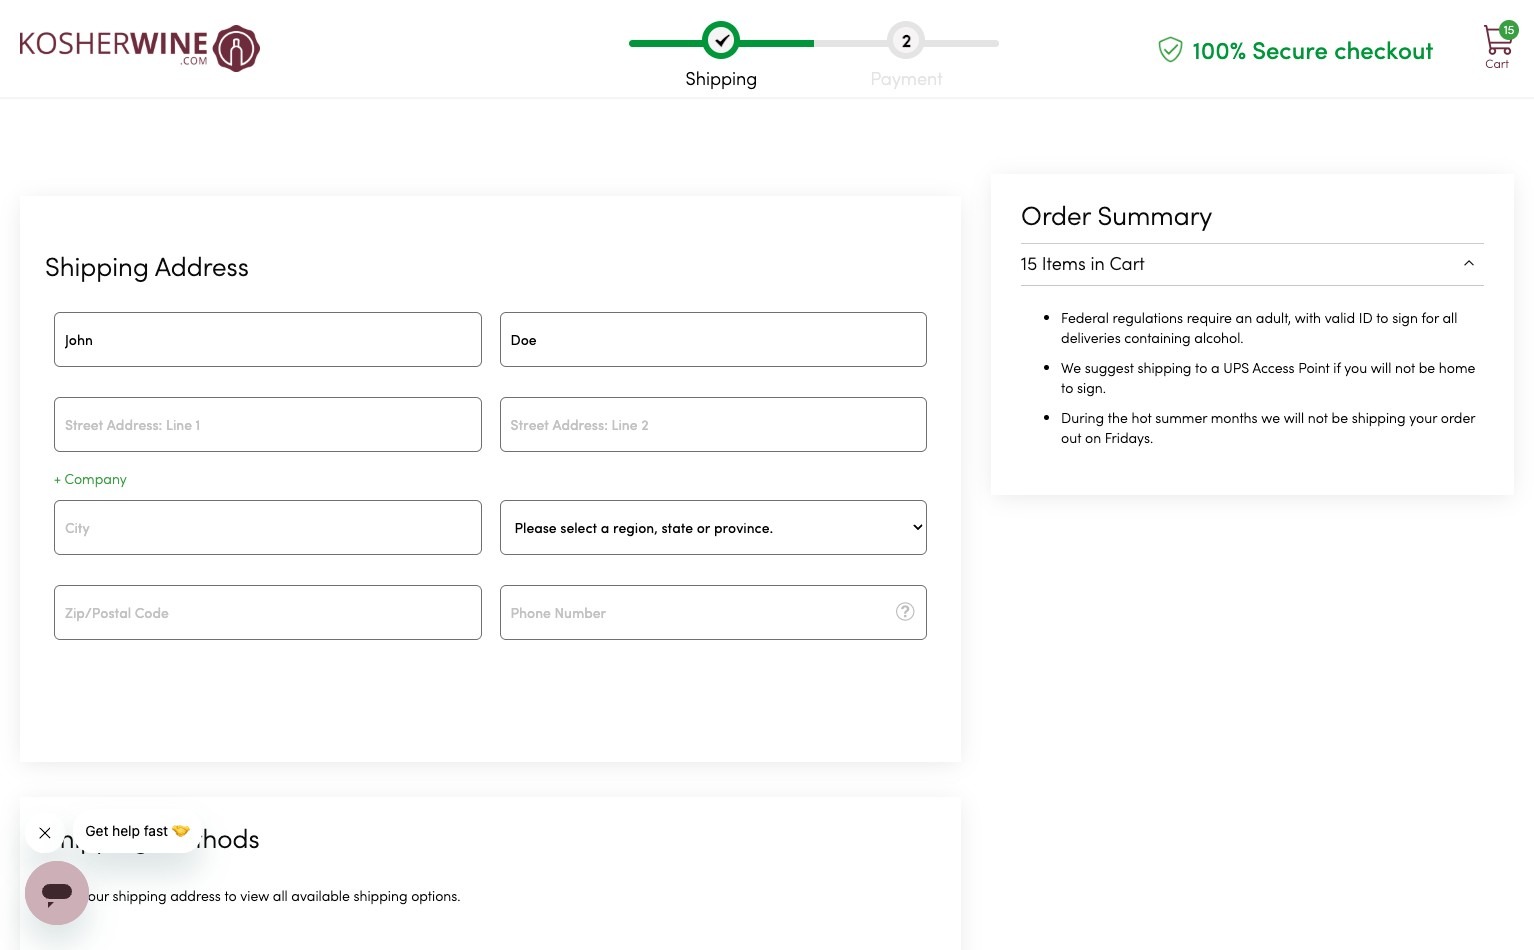Open the chat bubble widget
1534x950 pixels.
point(57,892)
